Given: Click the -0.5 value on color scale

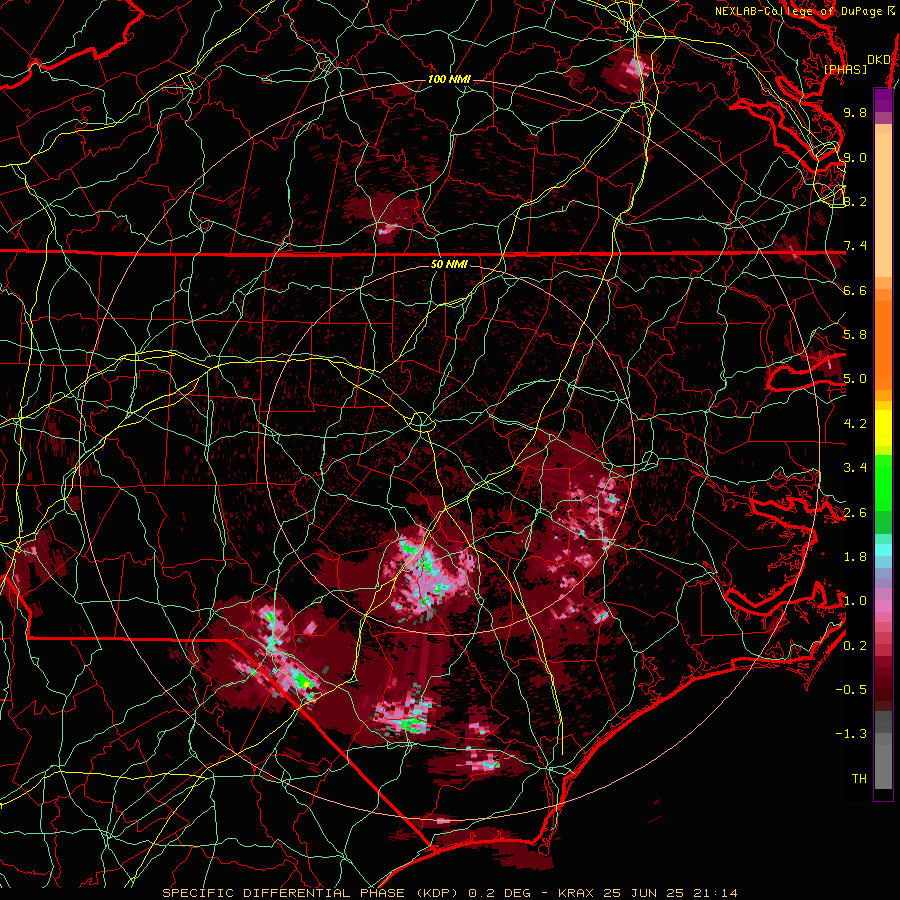Looking at the screenshot, I should click(851, 690).
